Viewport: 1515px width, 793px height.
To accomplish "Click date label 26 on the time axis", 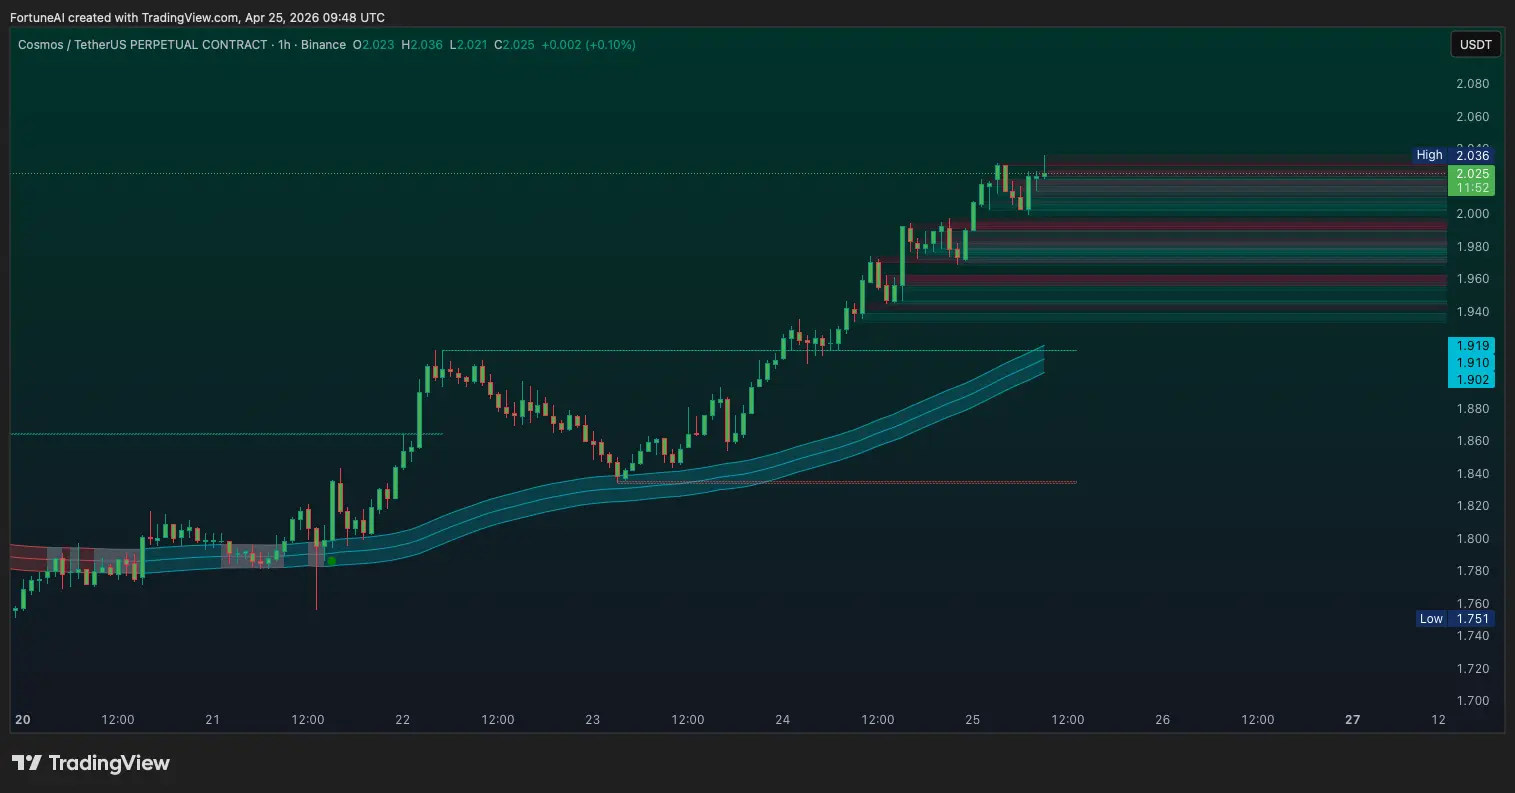I will (x=1163, y=720).
